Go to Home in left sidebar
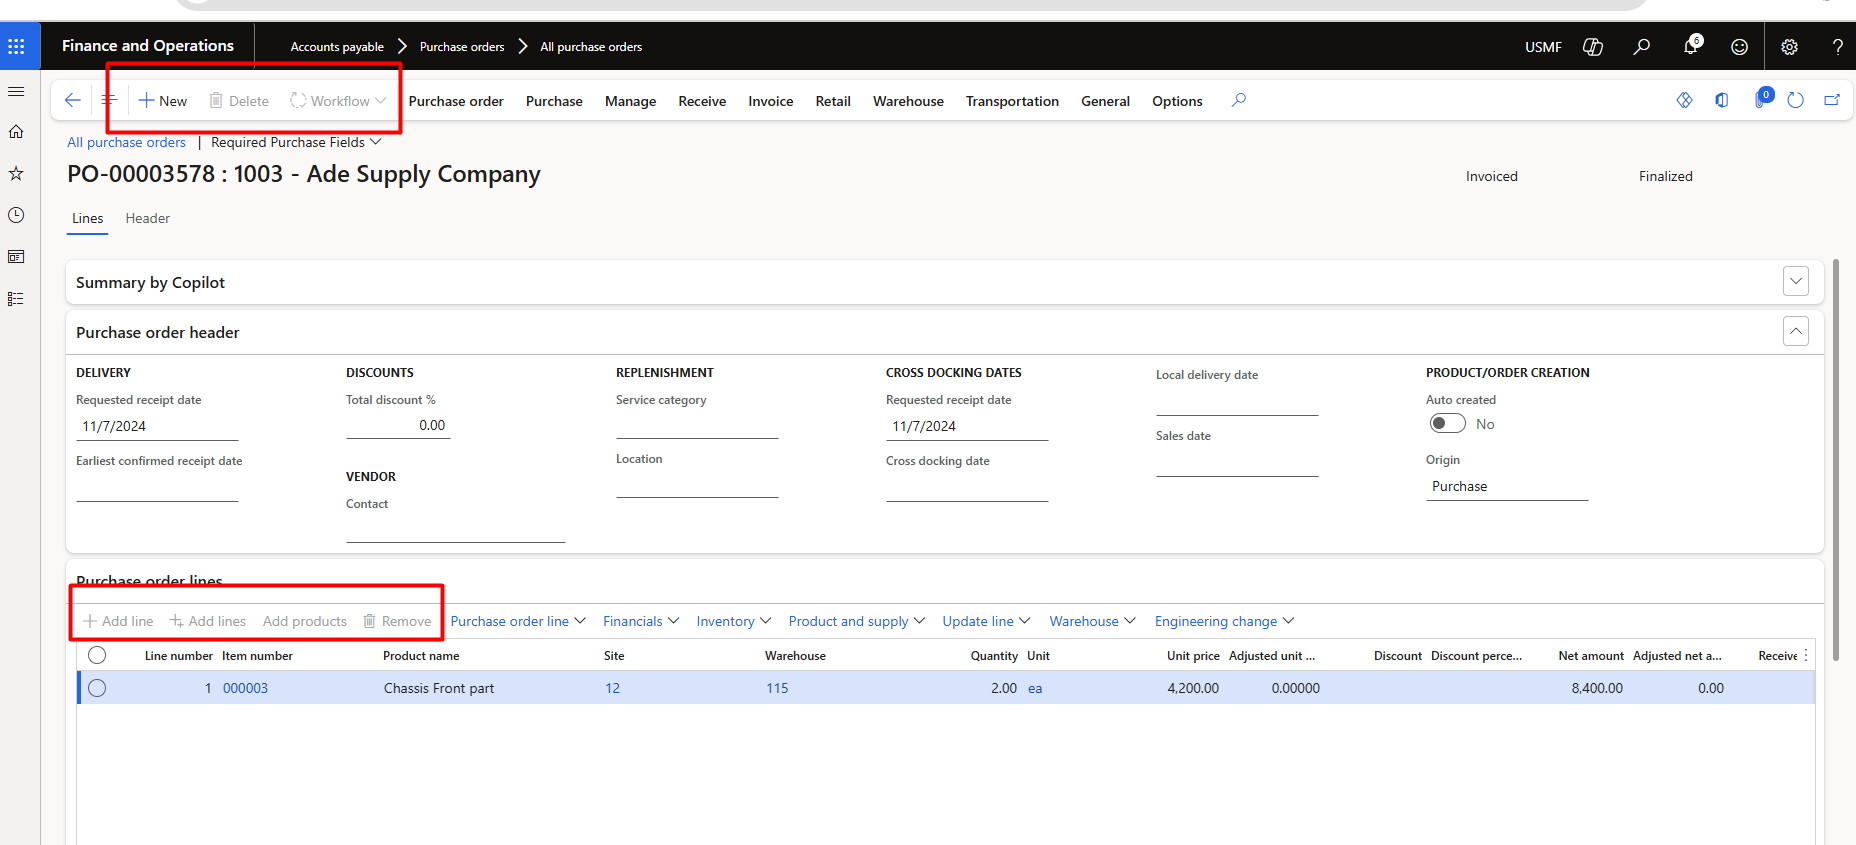This screenshot has height=845, width=1856. 16,132
